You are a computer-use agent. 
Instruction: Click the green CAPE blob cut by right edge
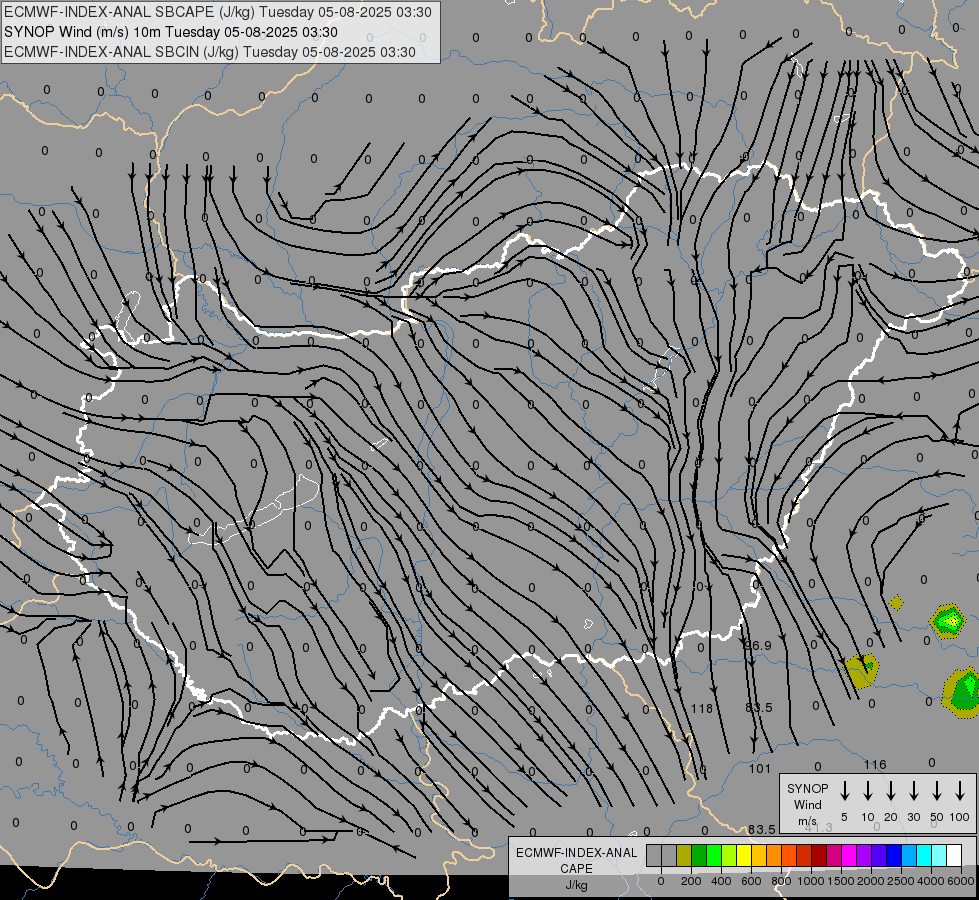[962, 692]
